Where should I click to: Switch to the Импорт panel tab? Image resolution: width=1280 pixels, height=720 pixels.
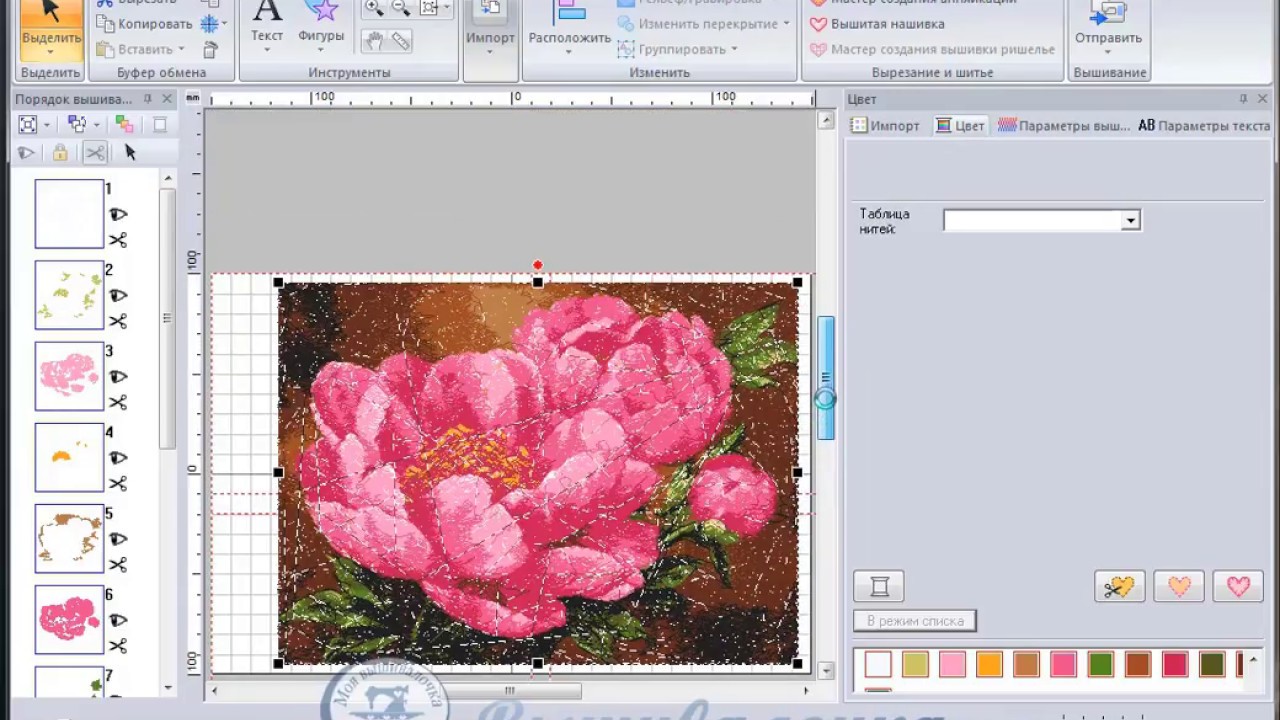coord(885,126)
